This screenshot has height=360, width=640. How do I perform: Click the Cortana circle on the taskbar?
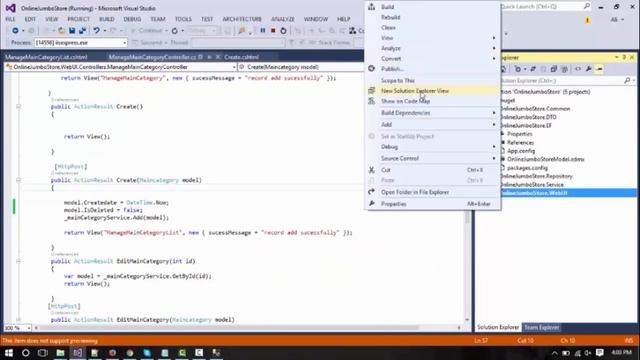[26, 353]
